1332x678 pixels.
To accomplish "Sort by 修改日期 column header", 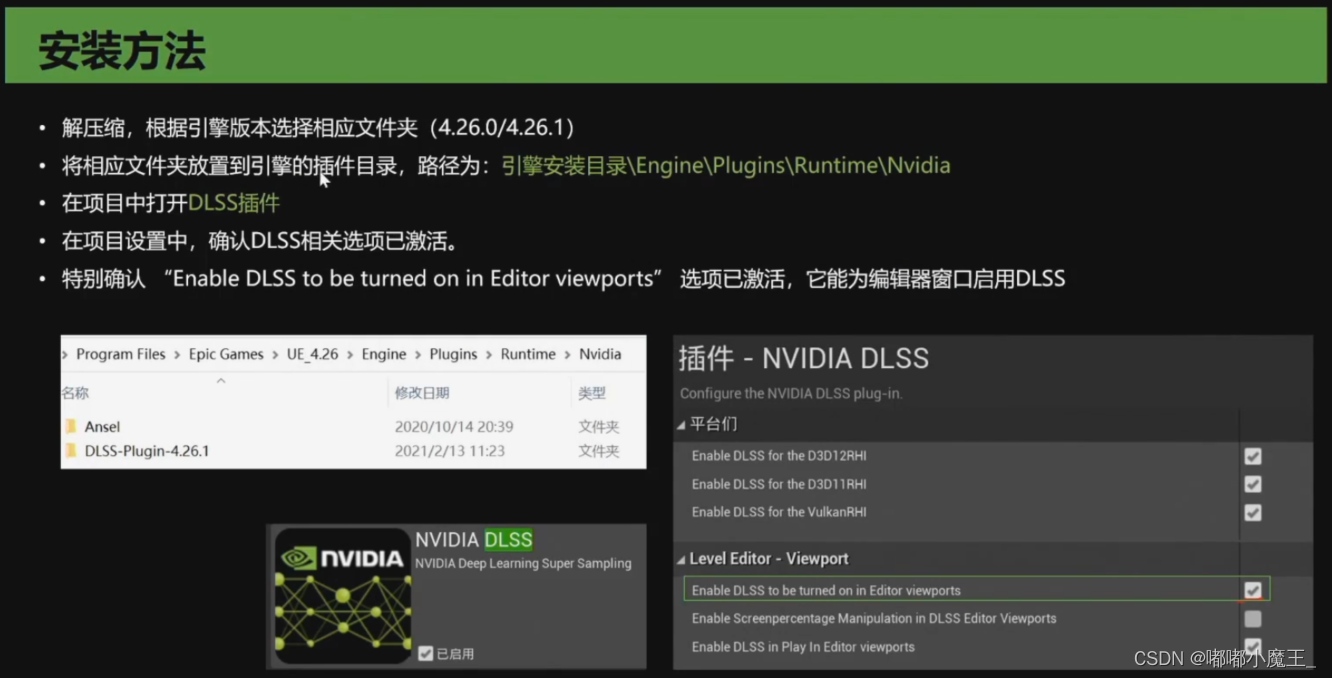I will [x=422, y=393].
